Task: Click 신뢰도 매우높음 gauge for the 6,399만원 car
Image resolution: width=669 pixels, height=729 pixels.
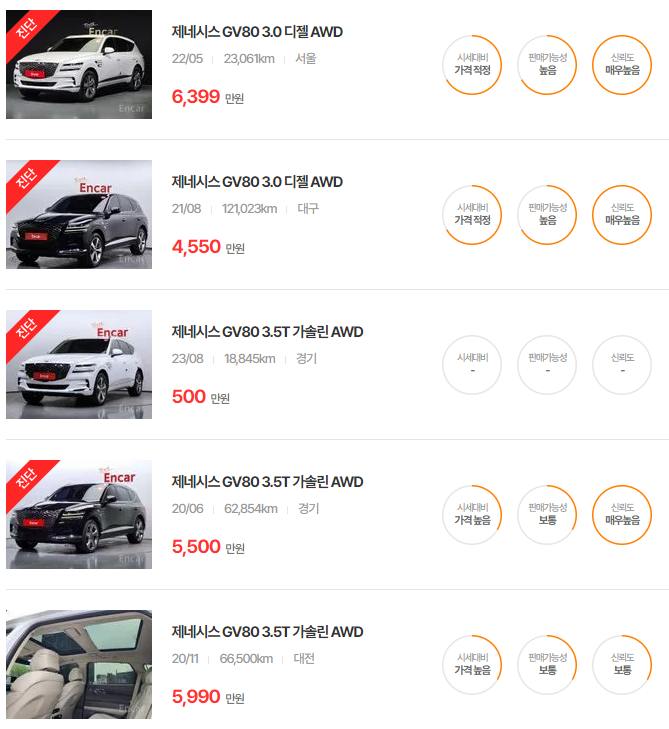Action: [x=622, y=65]
